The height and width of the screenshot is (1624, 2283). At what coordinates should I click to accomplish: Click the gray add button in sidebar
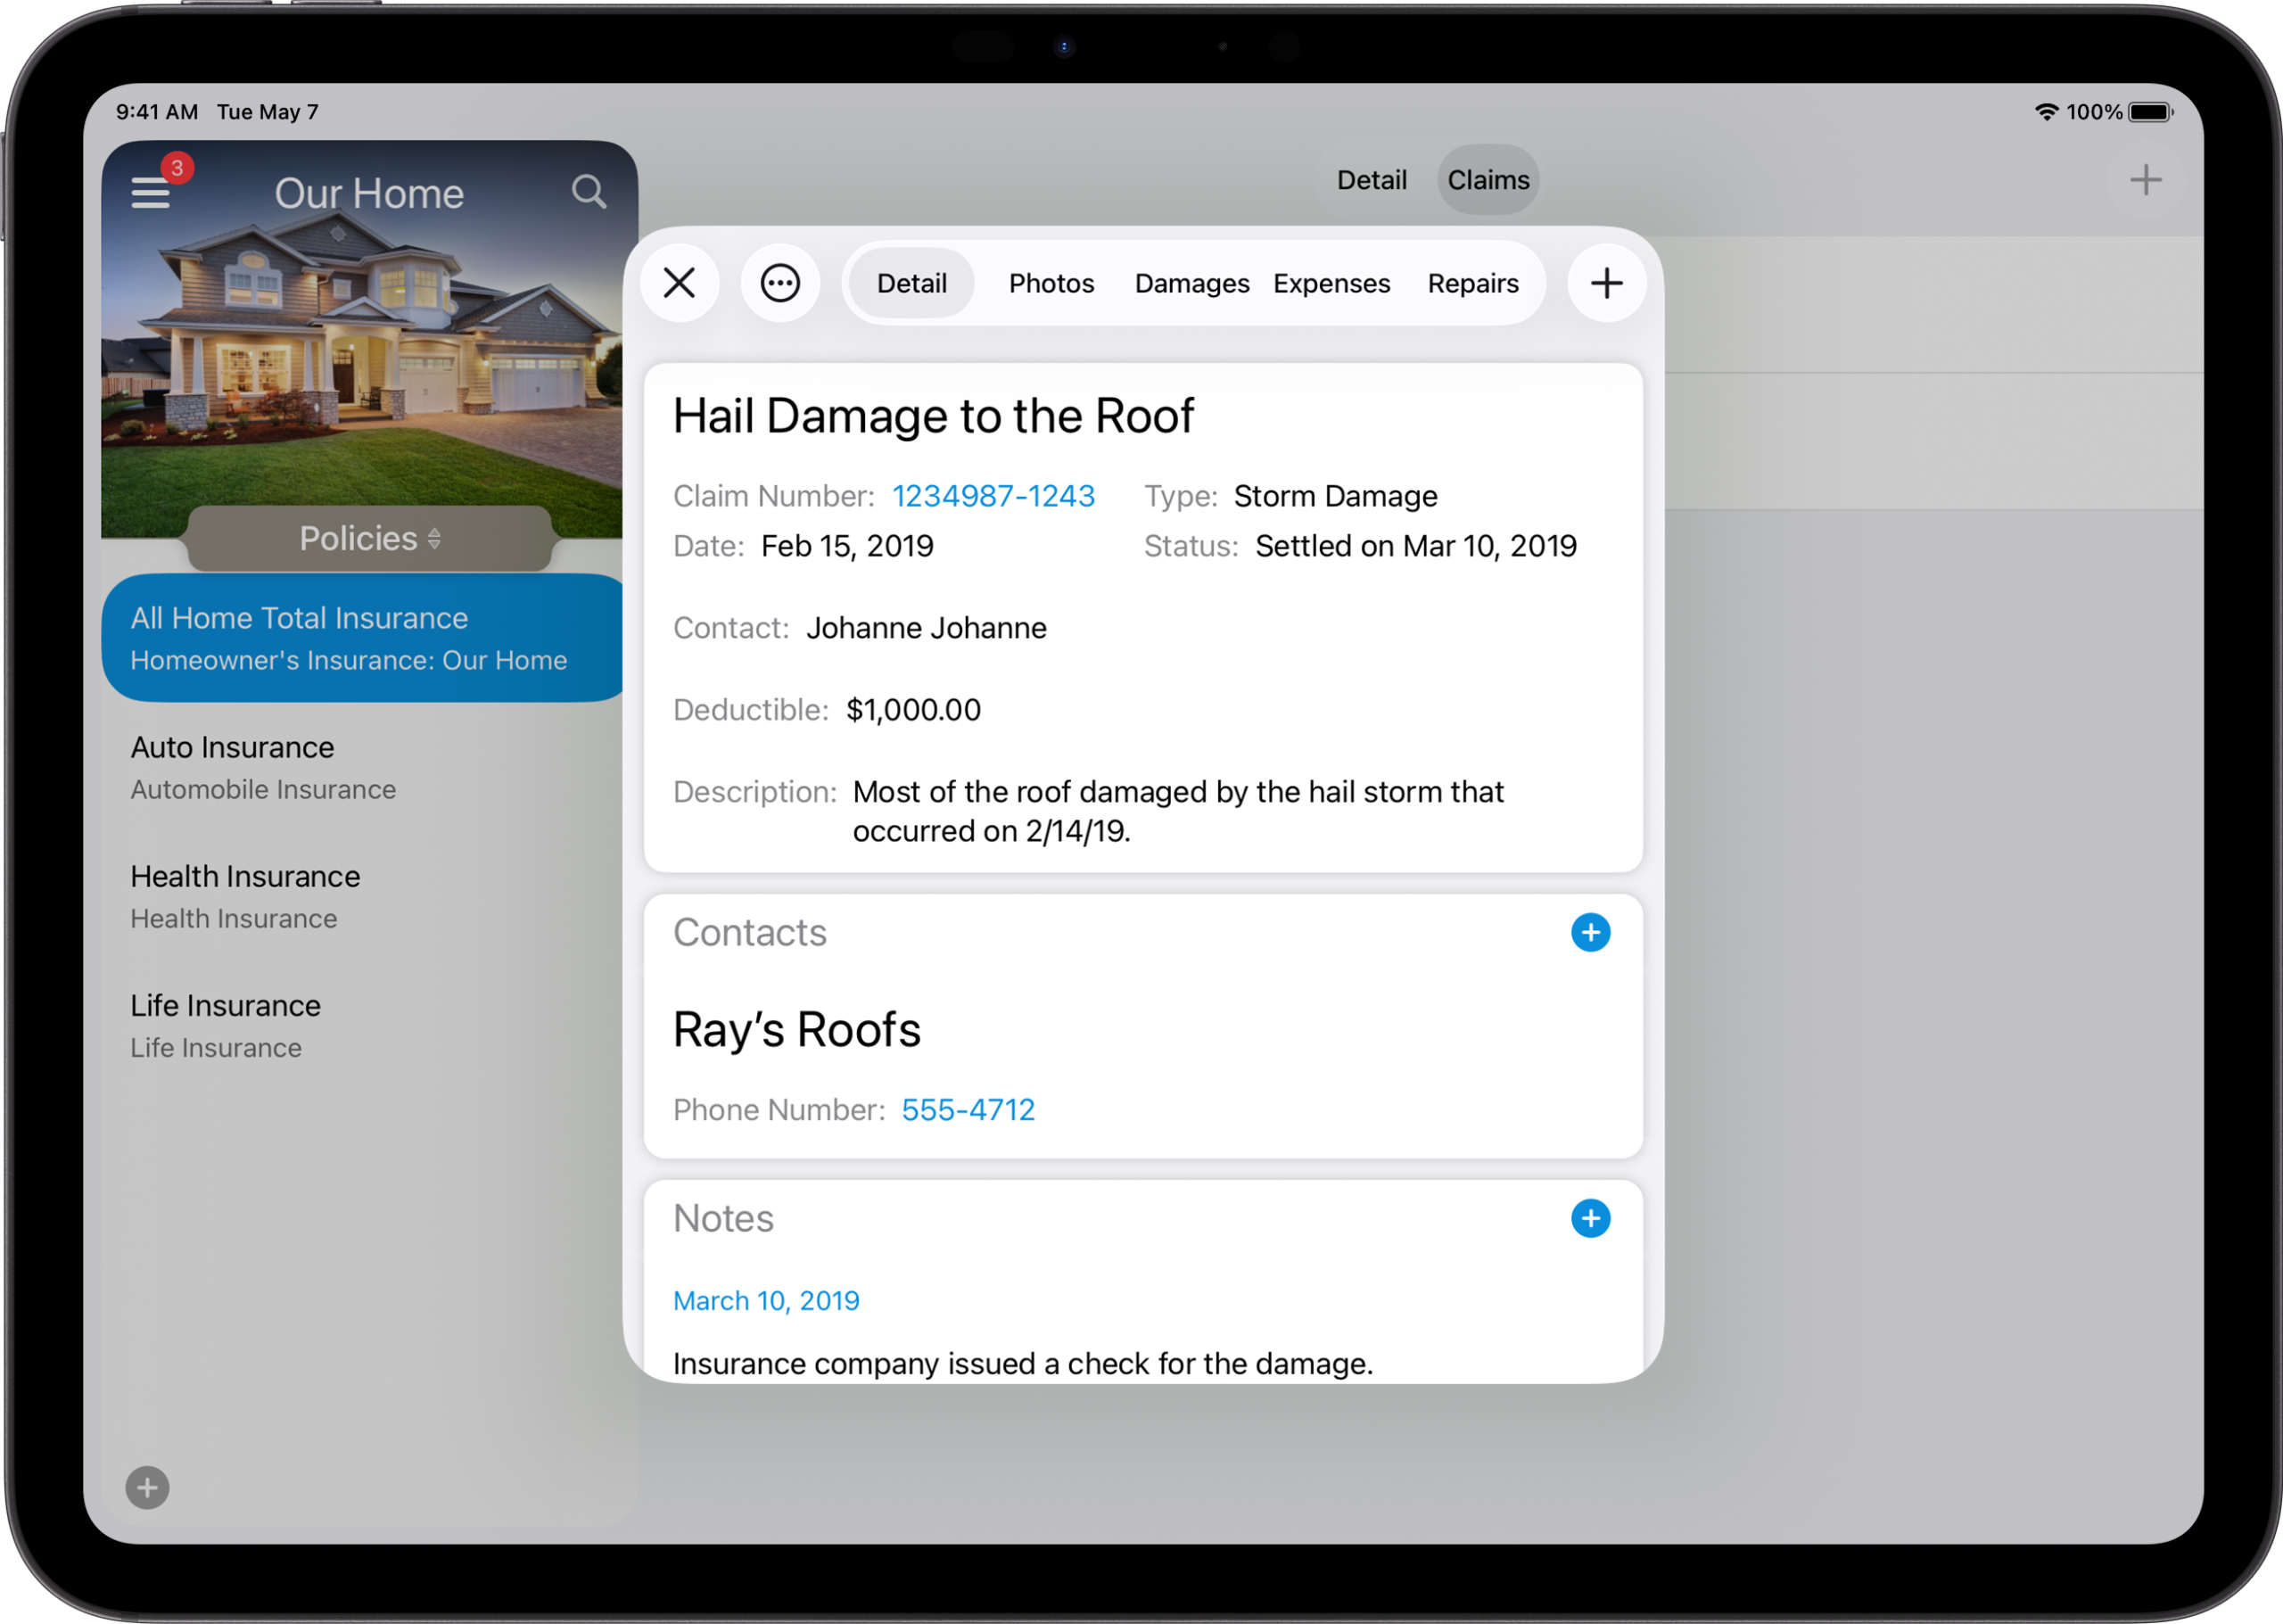(x=147, y=1487)
